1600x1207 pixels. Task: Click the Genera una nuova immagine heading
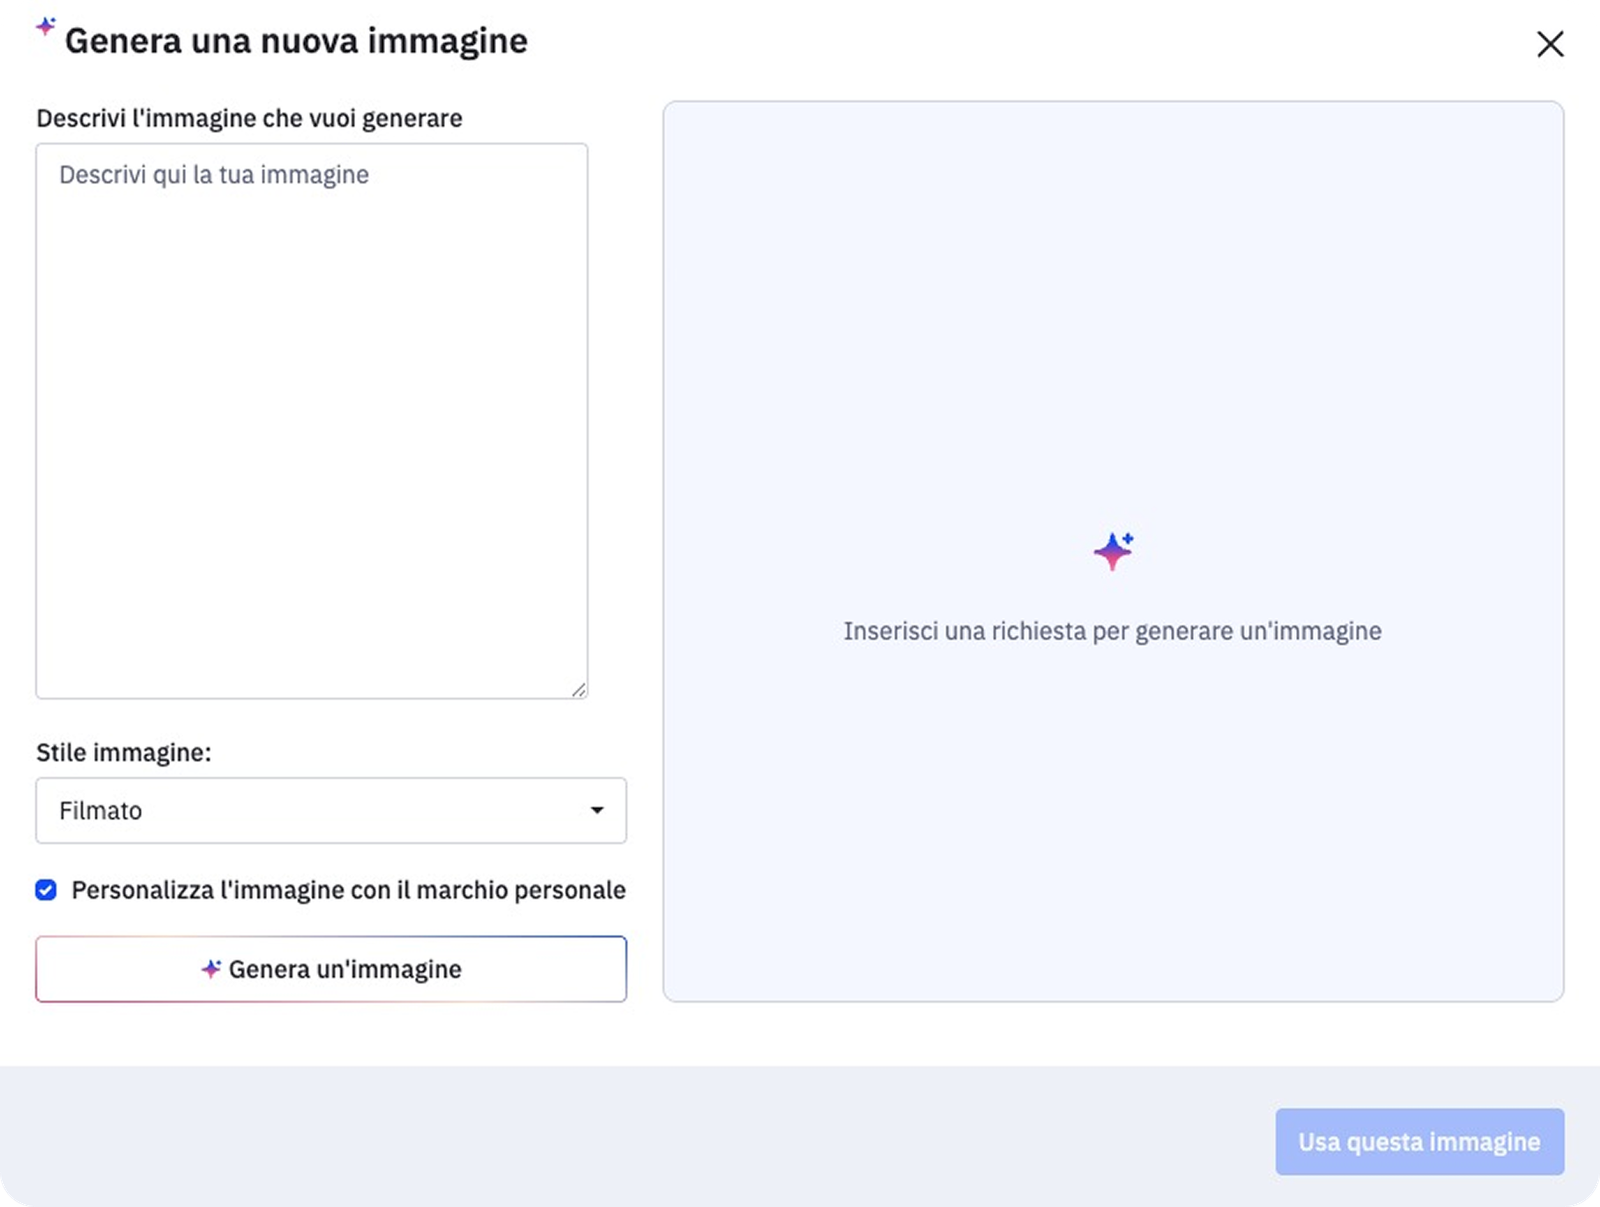(x=296, y=41)
